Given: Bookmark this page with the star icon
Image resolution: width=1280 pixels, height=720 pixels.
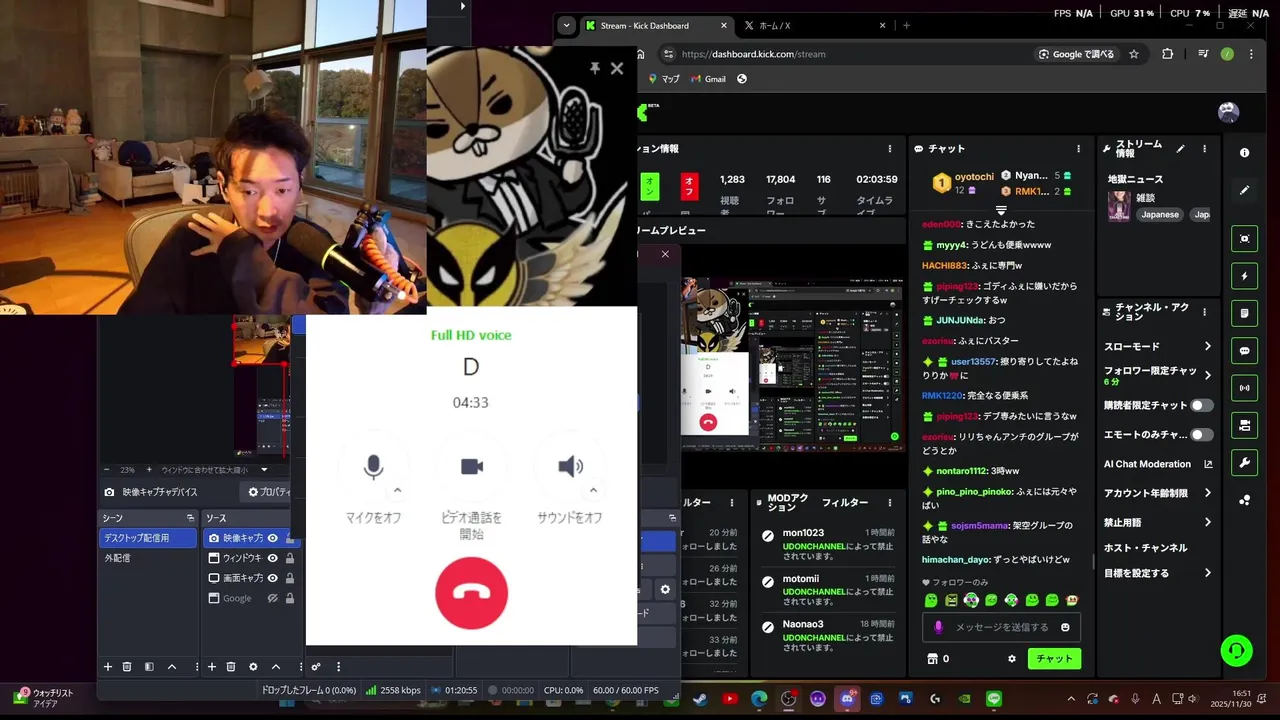Looking at the screenshot, I should [x=1134, y=54].
